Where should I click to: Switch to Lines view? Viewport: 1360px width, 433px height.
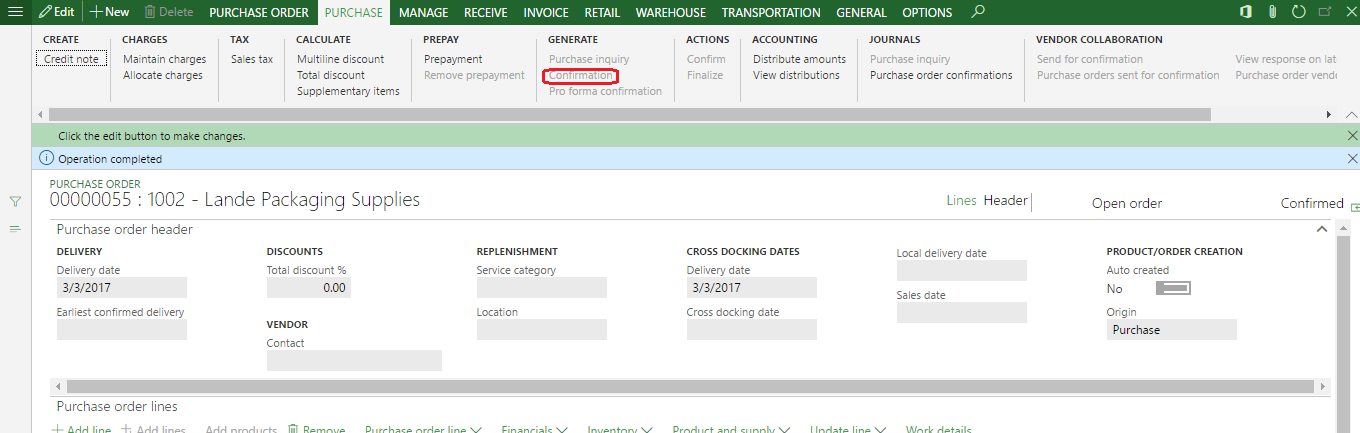[x=960, y=200]
